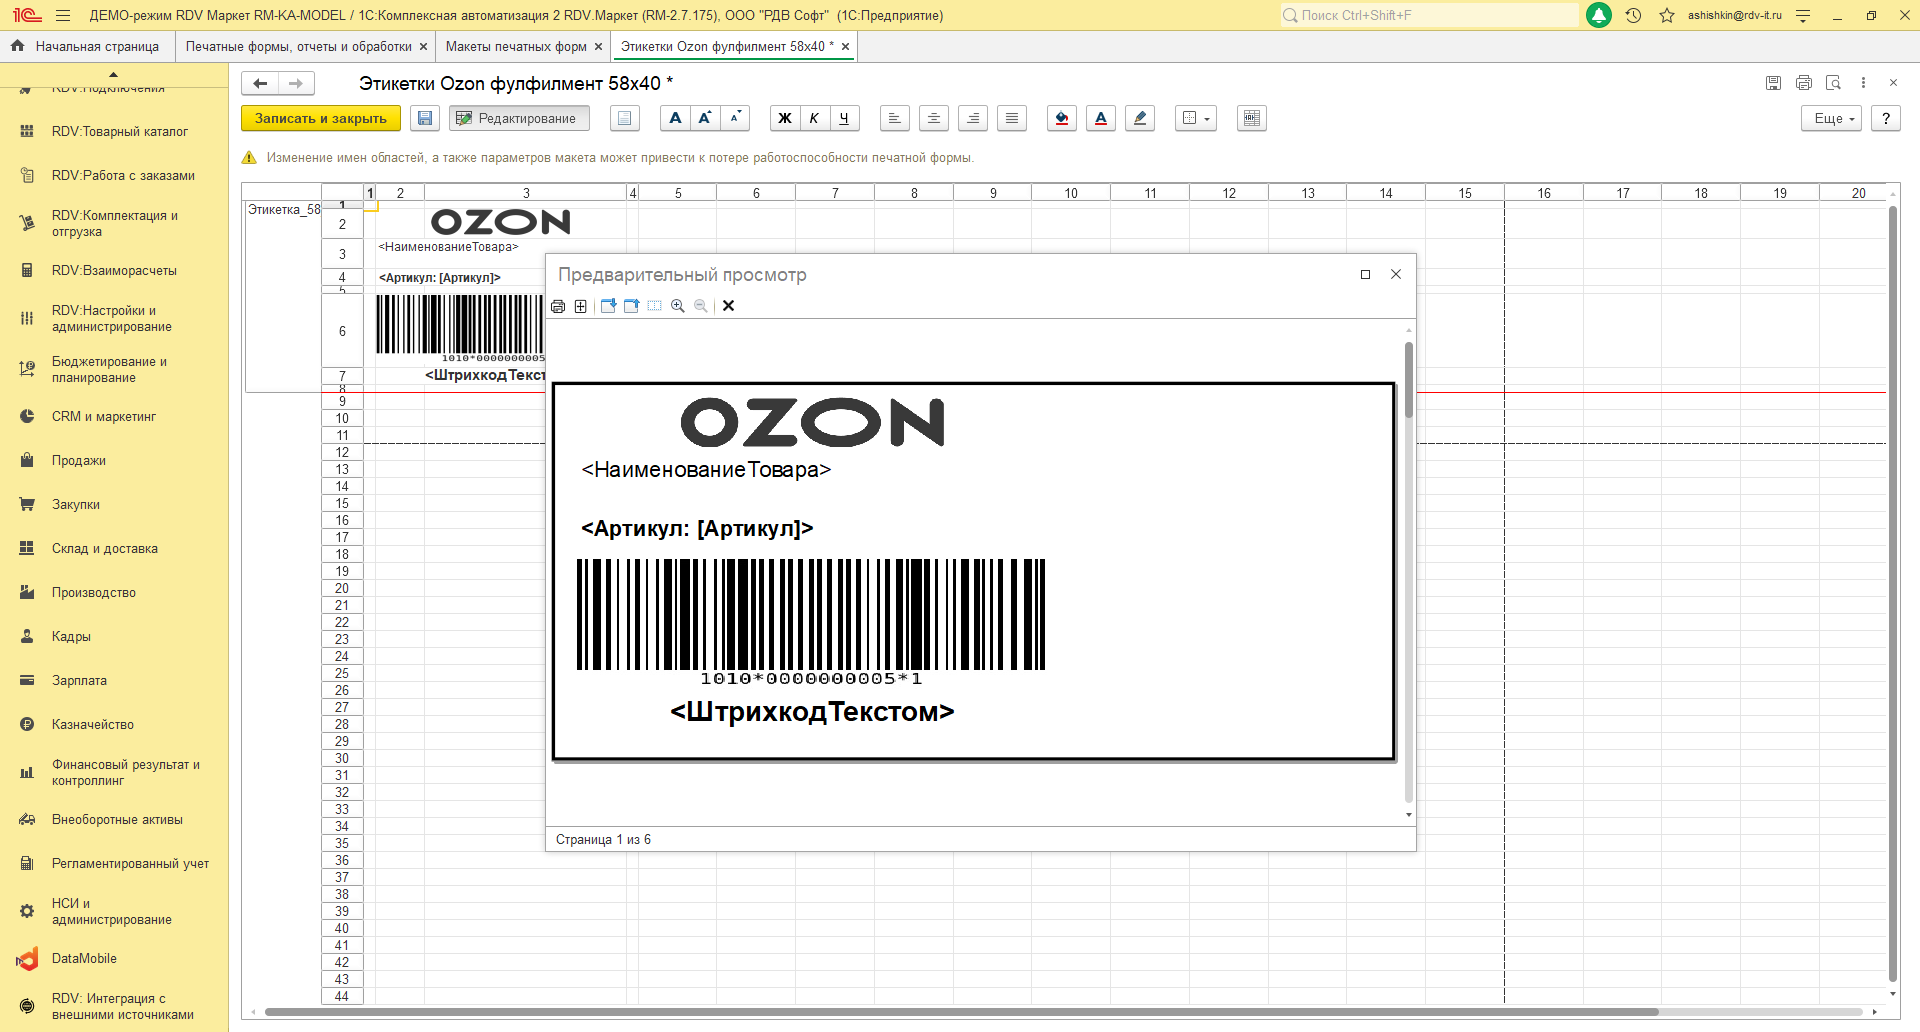This screenshot has height=1032, width=1920.
Task: Justify the text alignment
Action: click(1012, 118)
